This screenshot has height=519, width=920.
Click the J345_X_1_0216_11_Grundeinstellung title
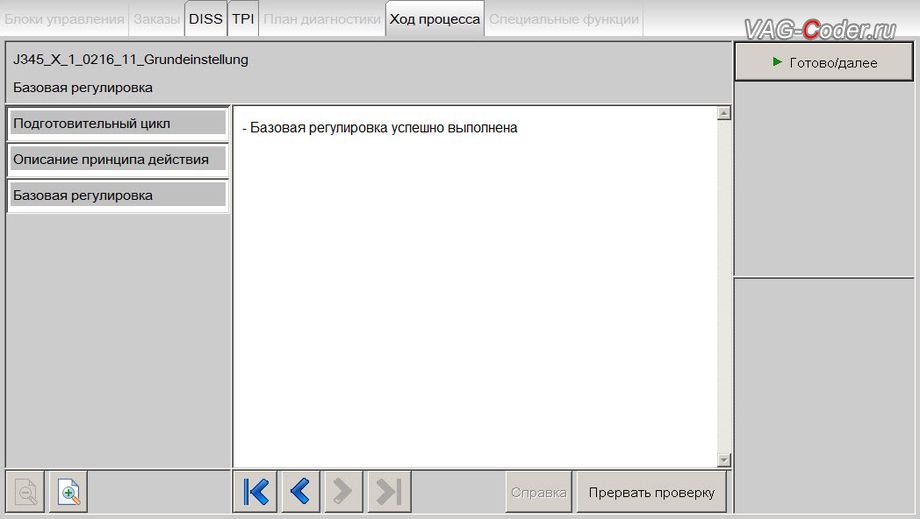coord(130,59)
